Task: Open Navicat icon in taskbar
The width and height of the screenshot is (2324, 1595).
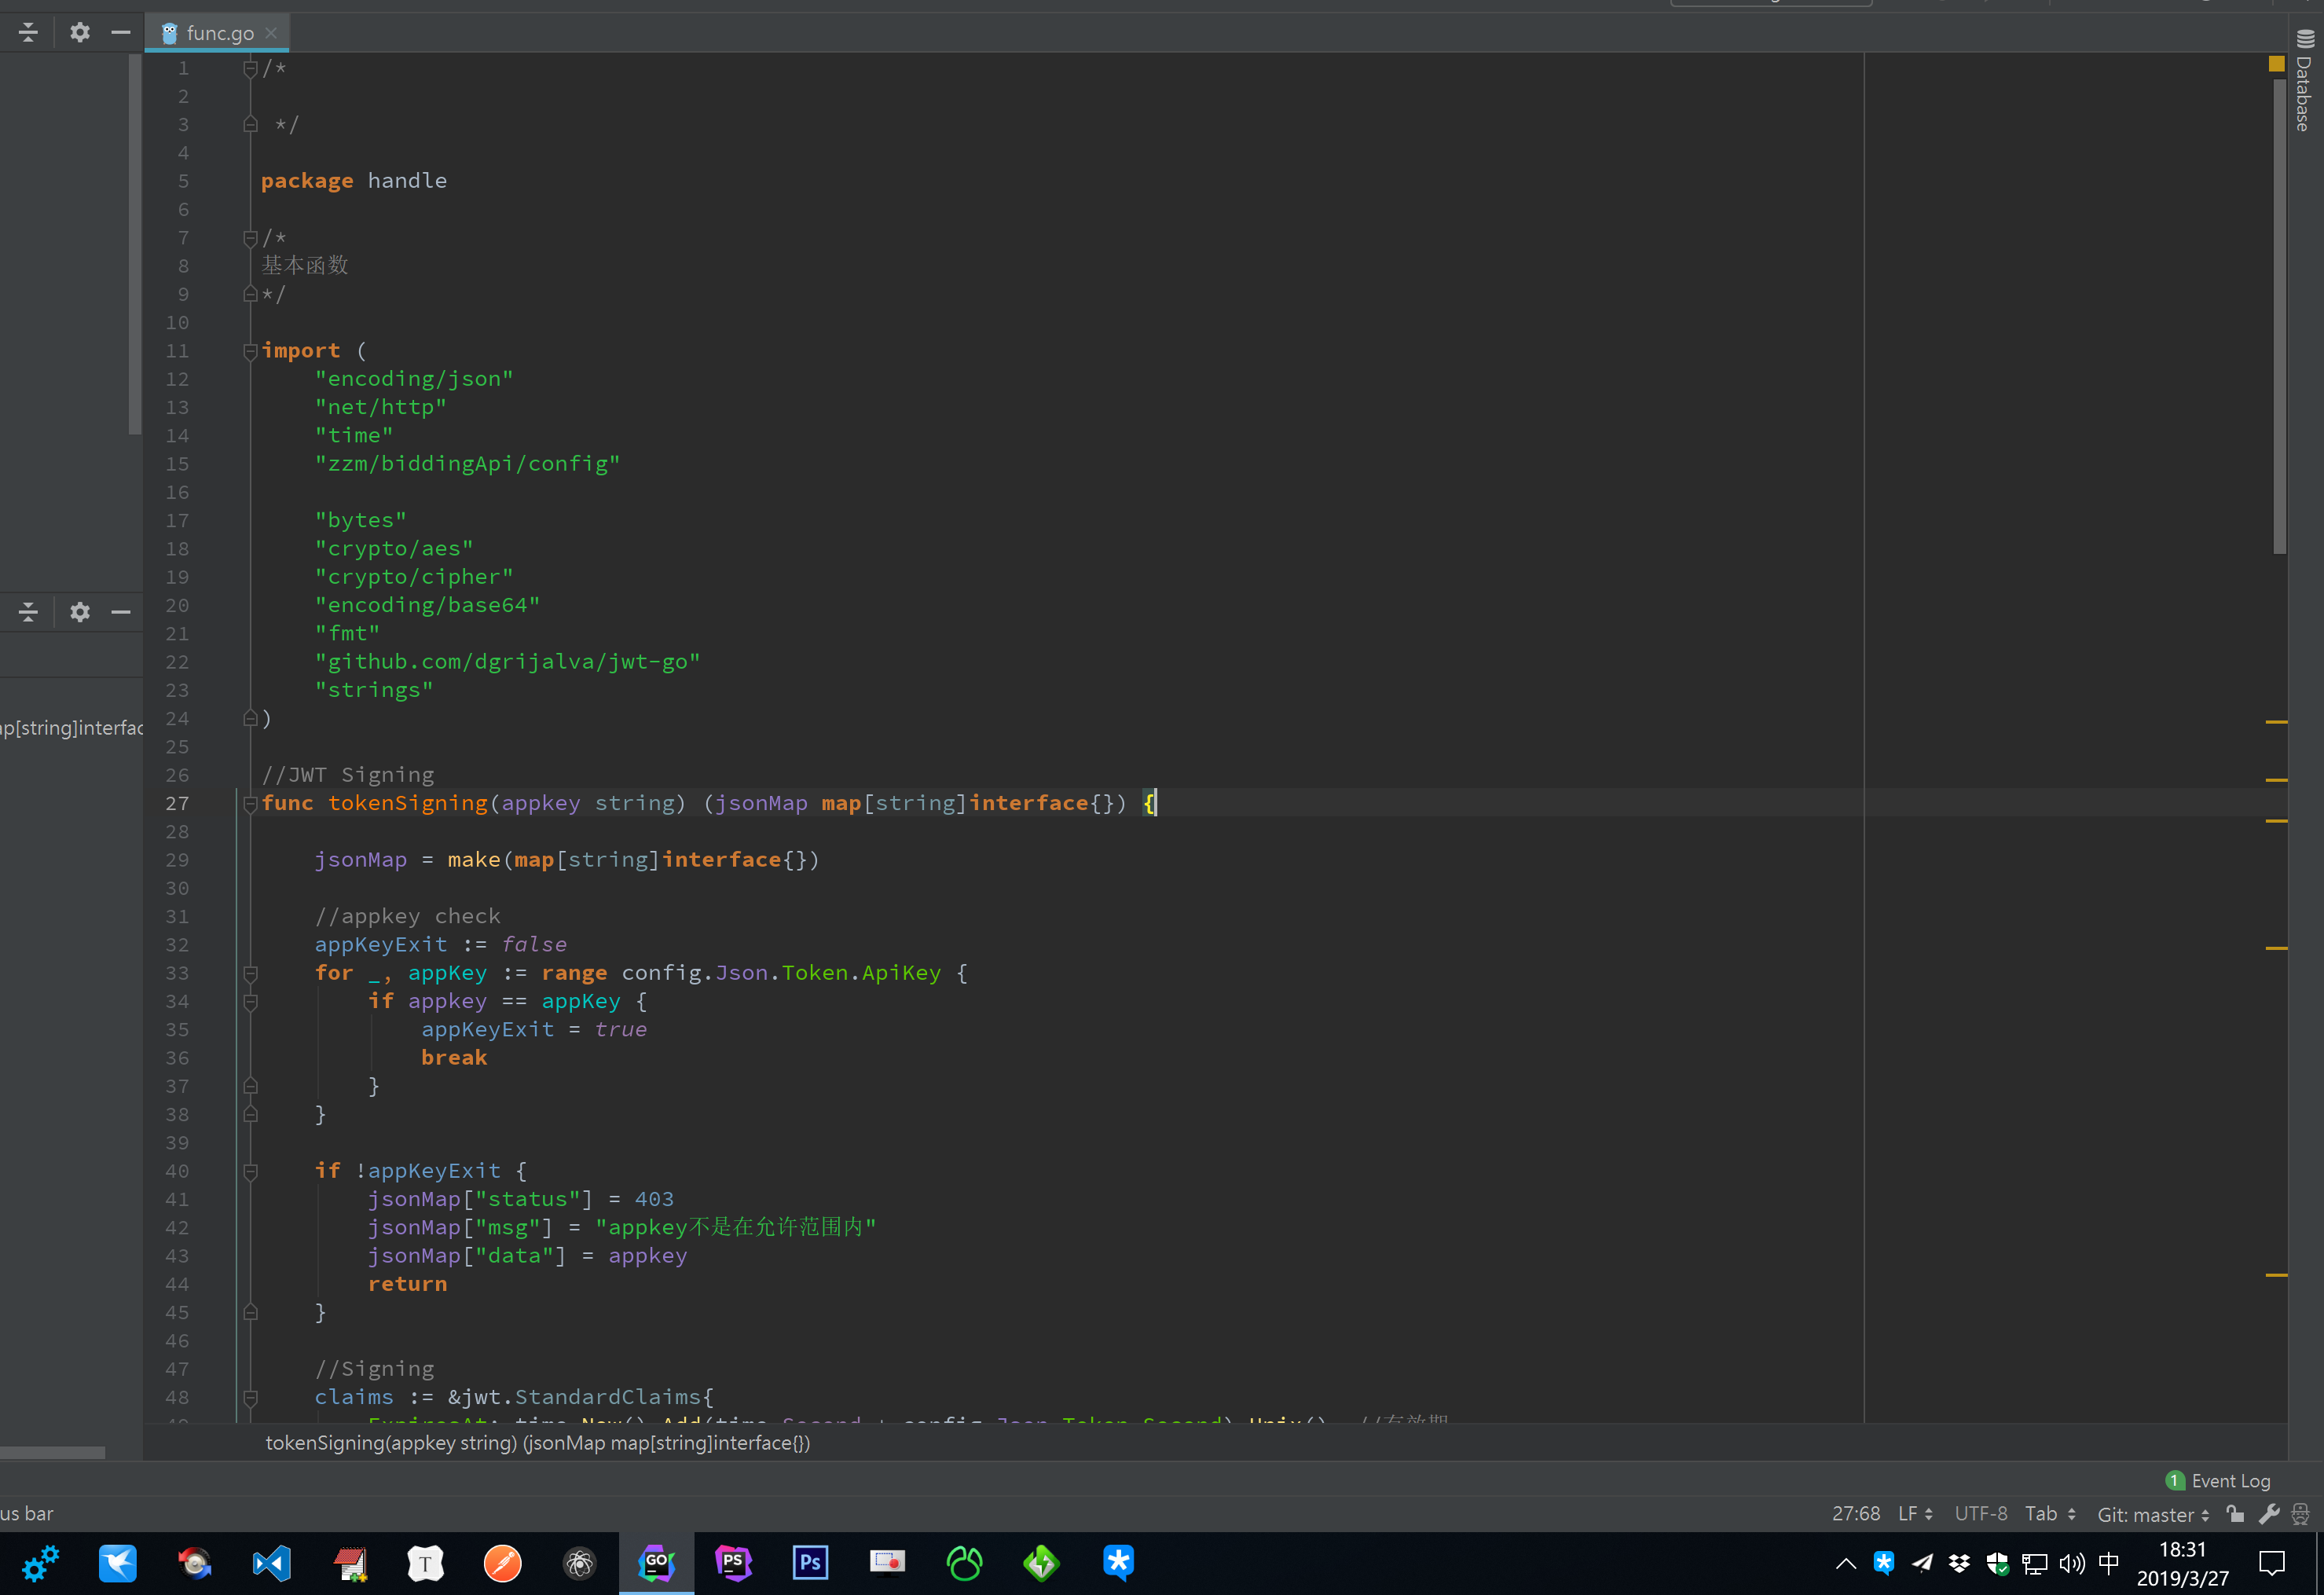Action: tap(964, 1563)
